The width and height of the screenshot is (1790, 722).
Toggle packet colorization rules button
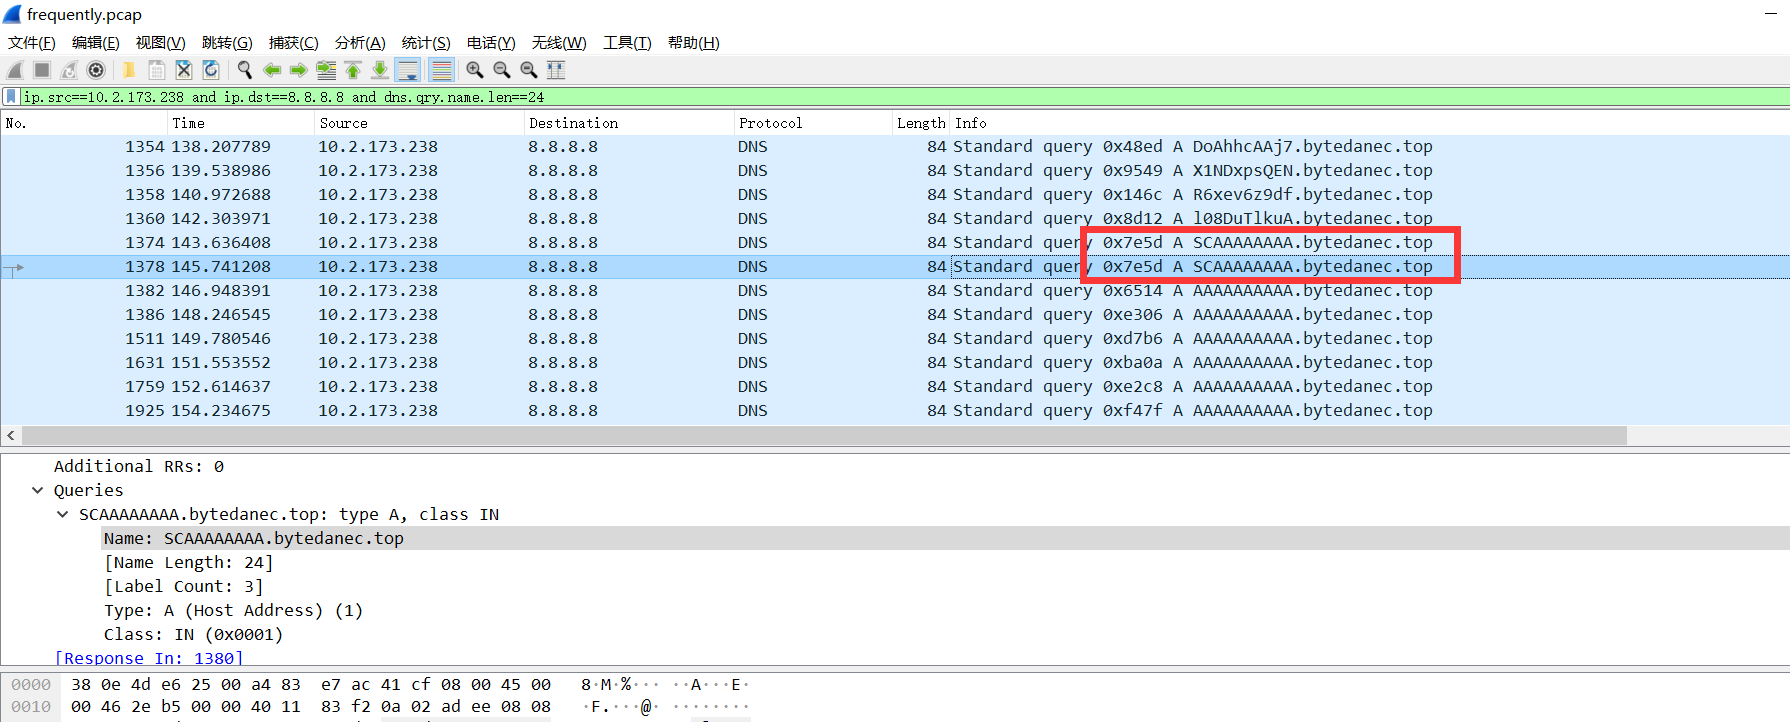click(x=441, y=70)
